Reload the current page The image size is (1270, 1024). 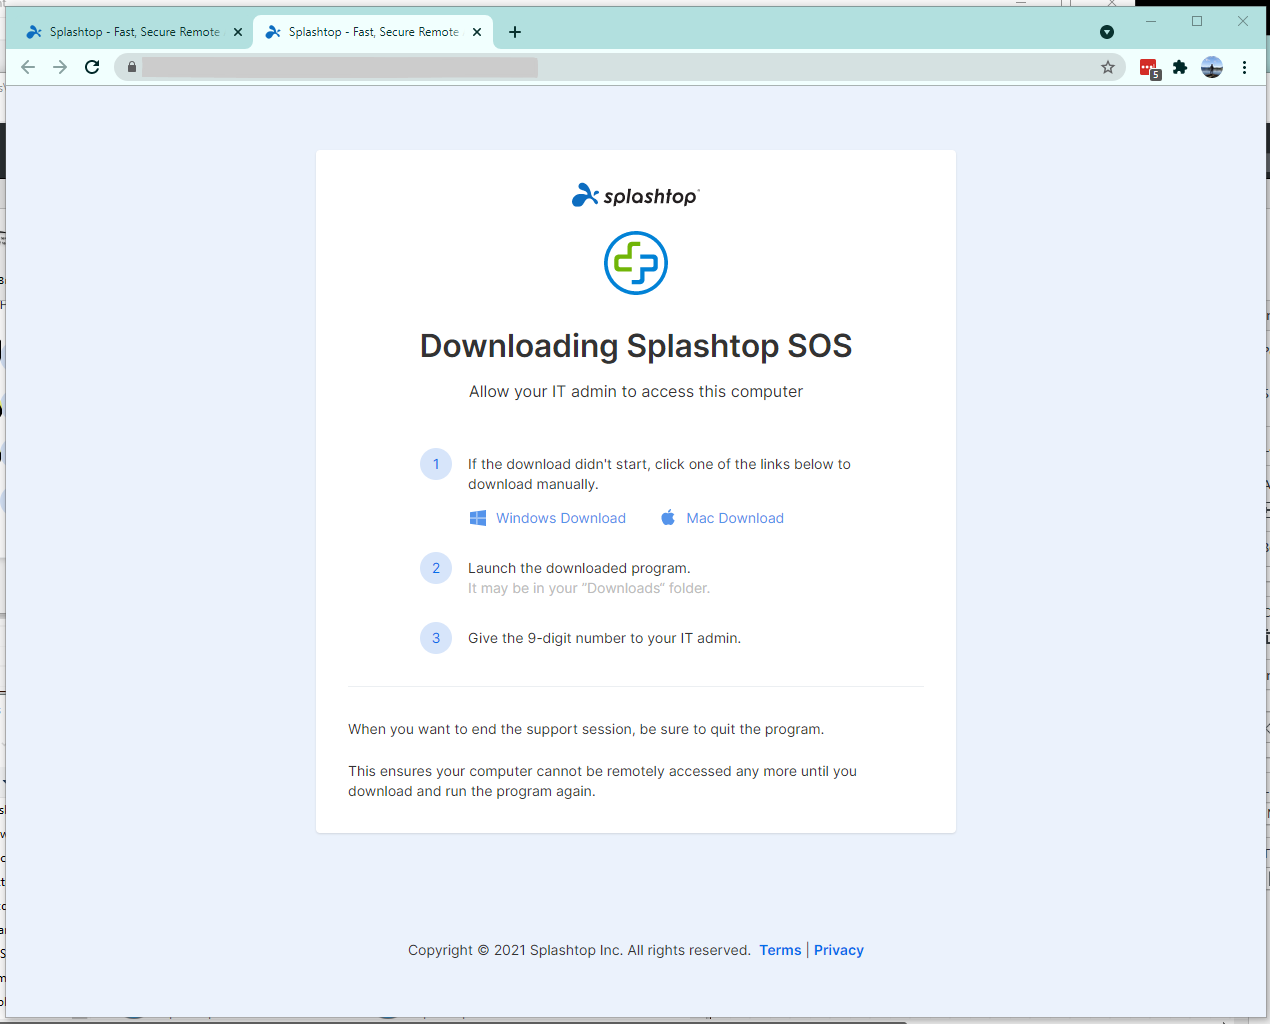[92, 67]
